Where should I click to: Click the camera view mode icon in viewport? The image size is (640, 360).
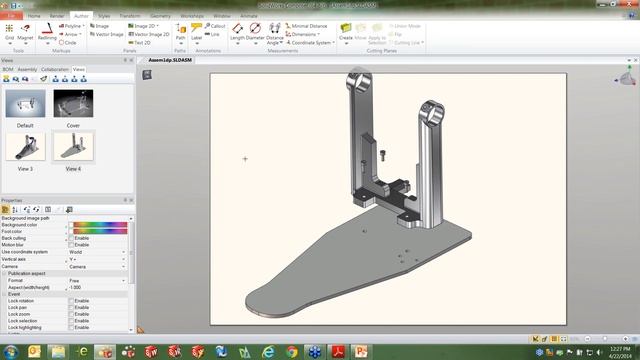click(147, 75)
